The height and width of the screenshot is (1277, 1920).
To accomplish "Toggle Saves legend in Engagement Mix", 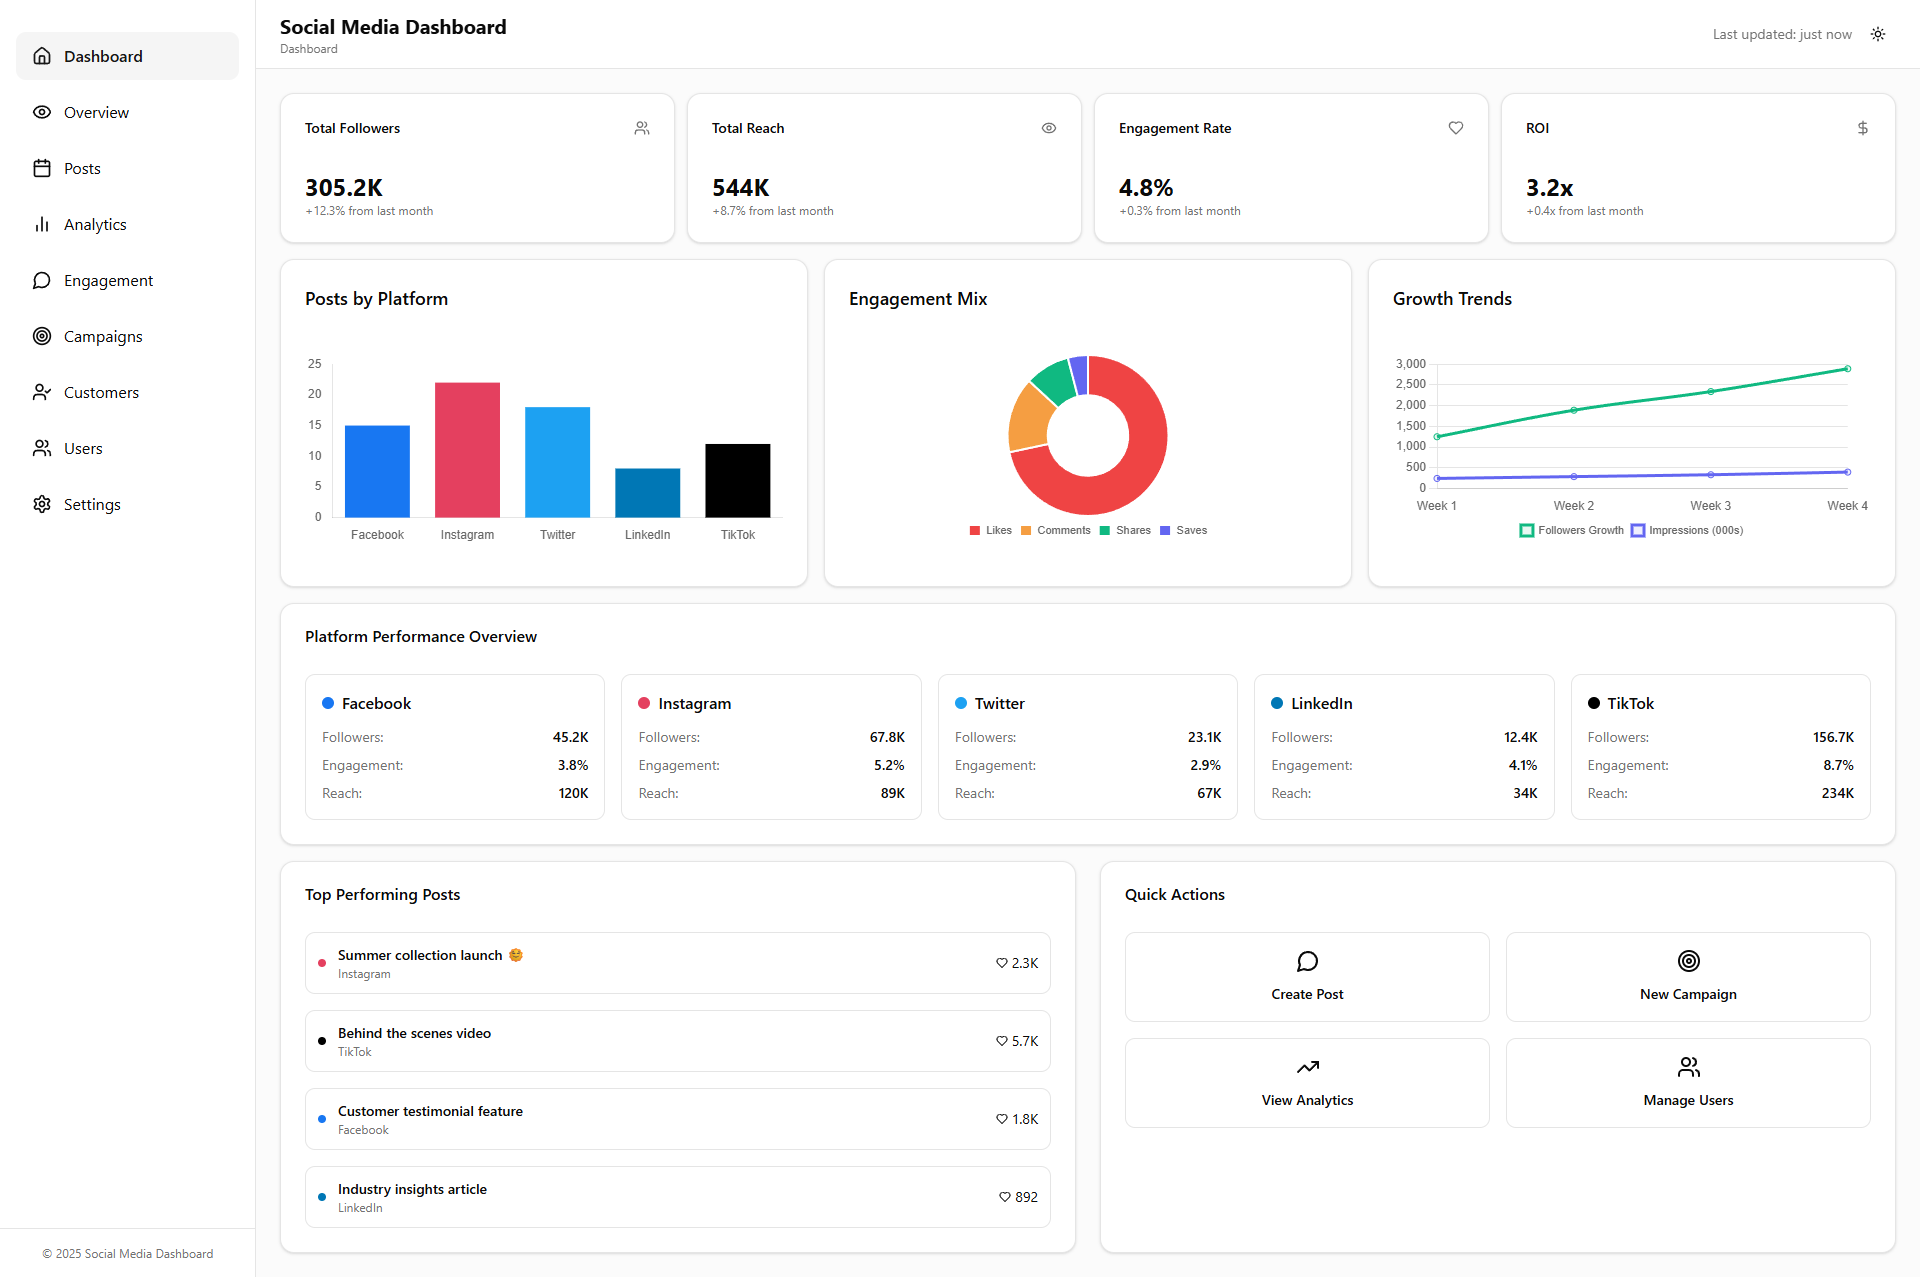I will point(1183,530).
